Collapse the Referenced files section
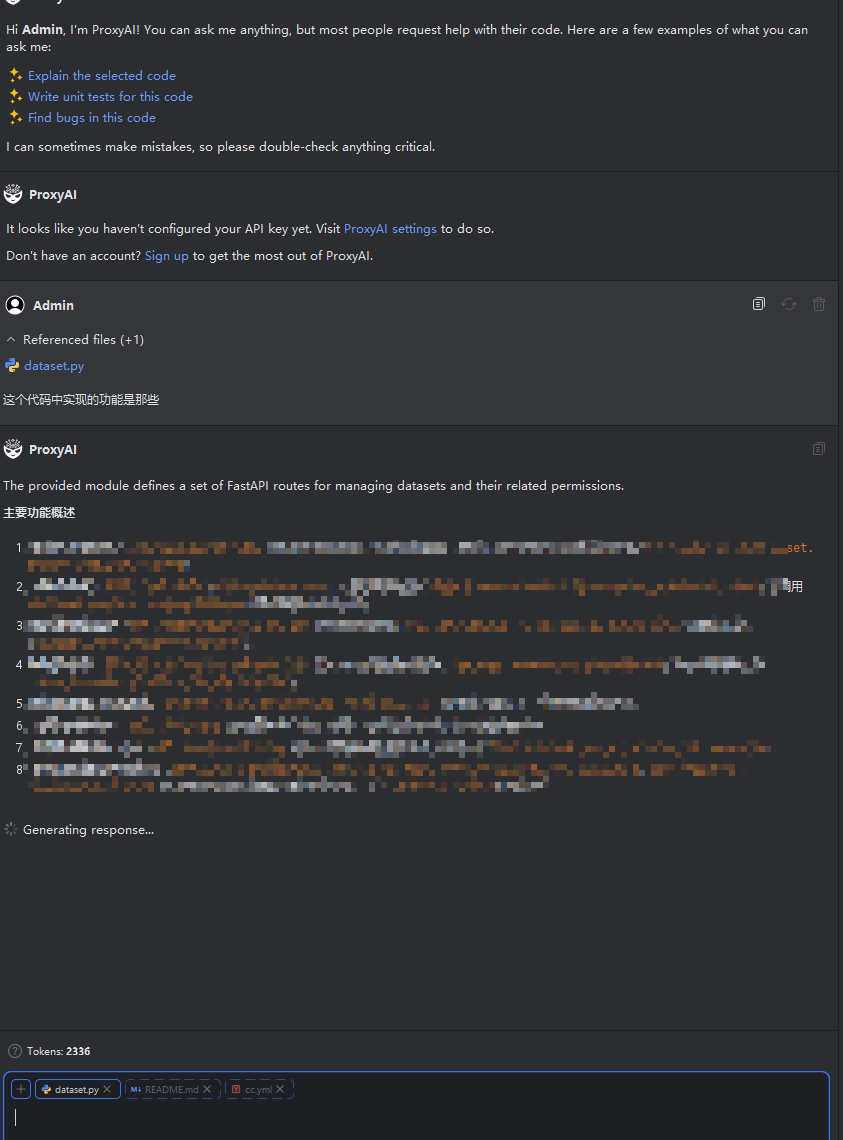The height and width of the screenshot is (1140, 843). click(11, 340)
